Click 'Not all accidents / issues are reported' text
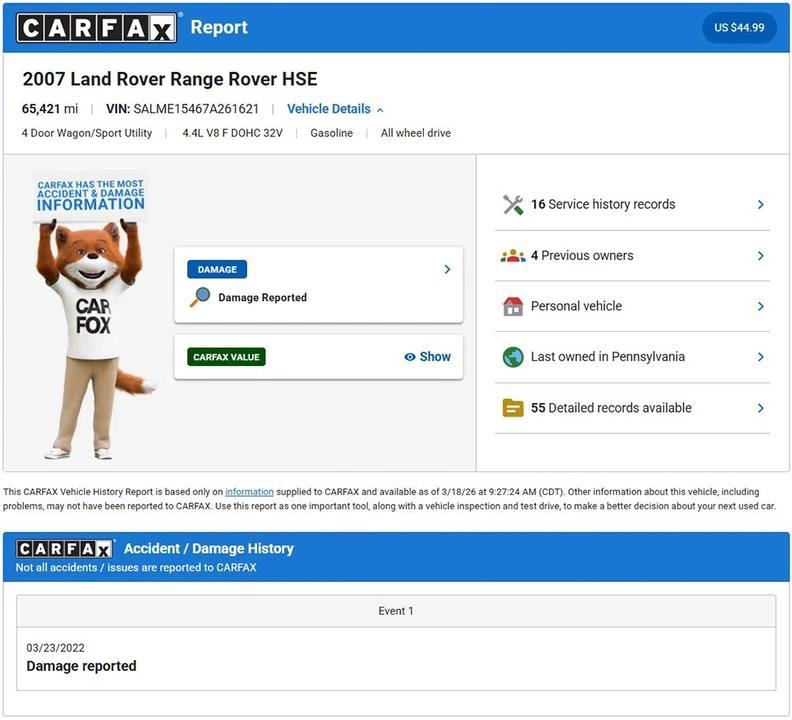 pos(136,567)
